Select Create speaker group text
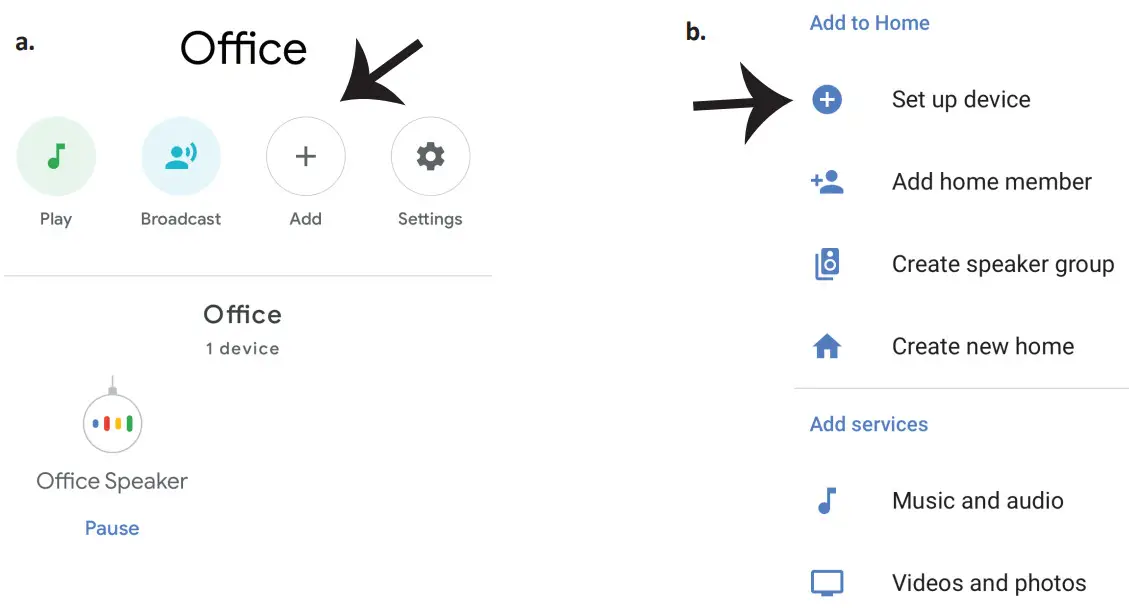The image size is (1129, 608). (1002, 264)
